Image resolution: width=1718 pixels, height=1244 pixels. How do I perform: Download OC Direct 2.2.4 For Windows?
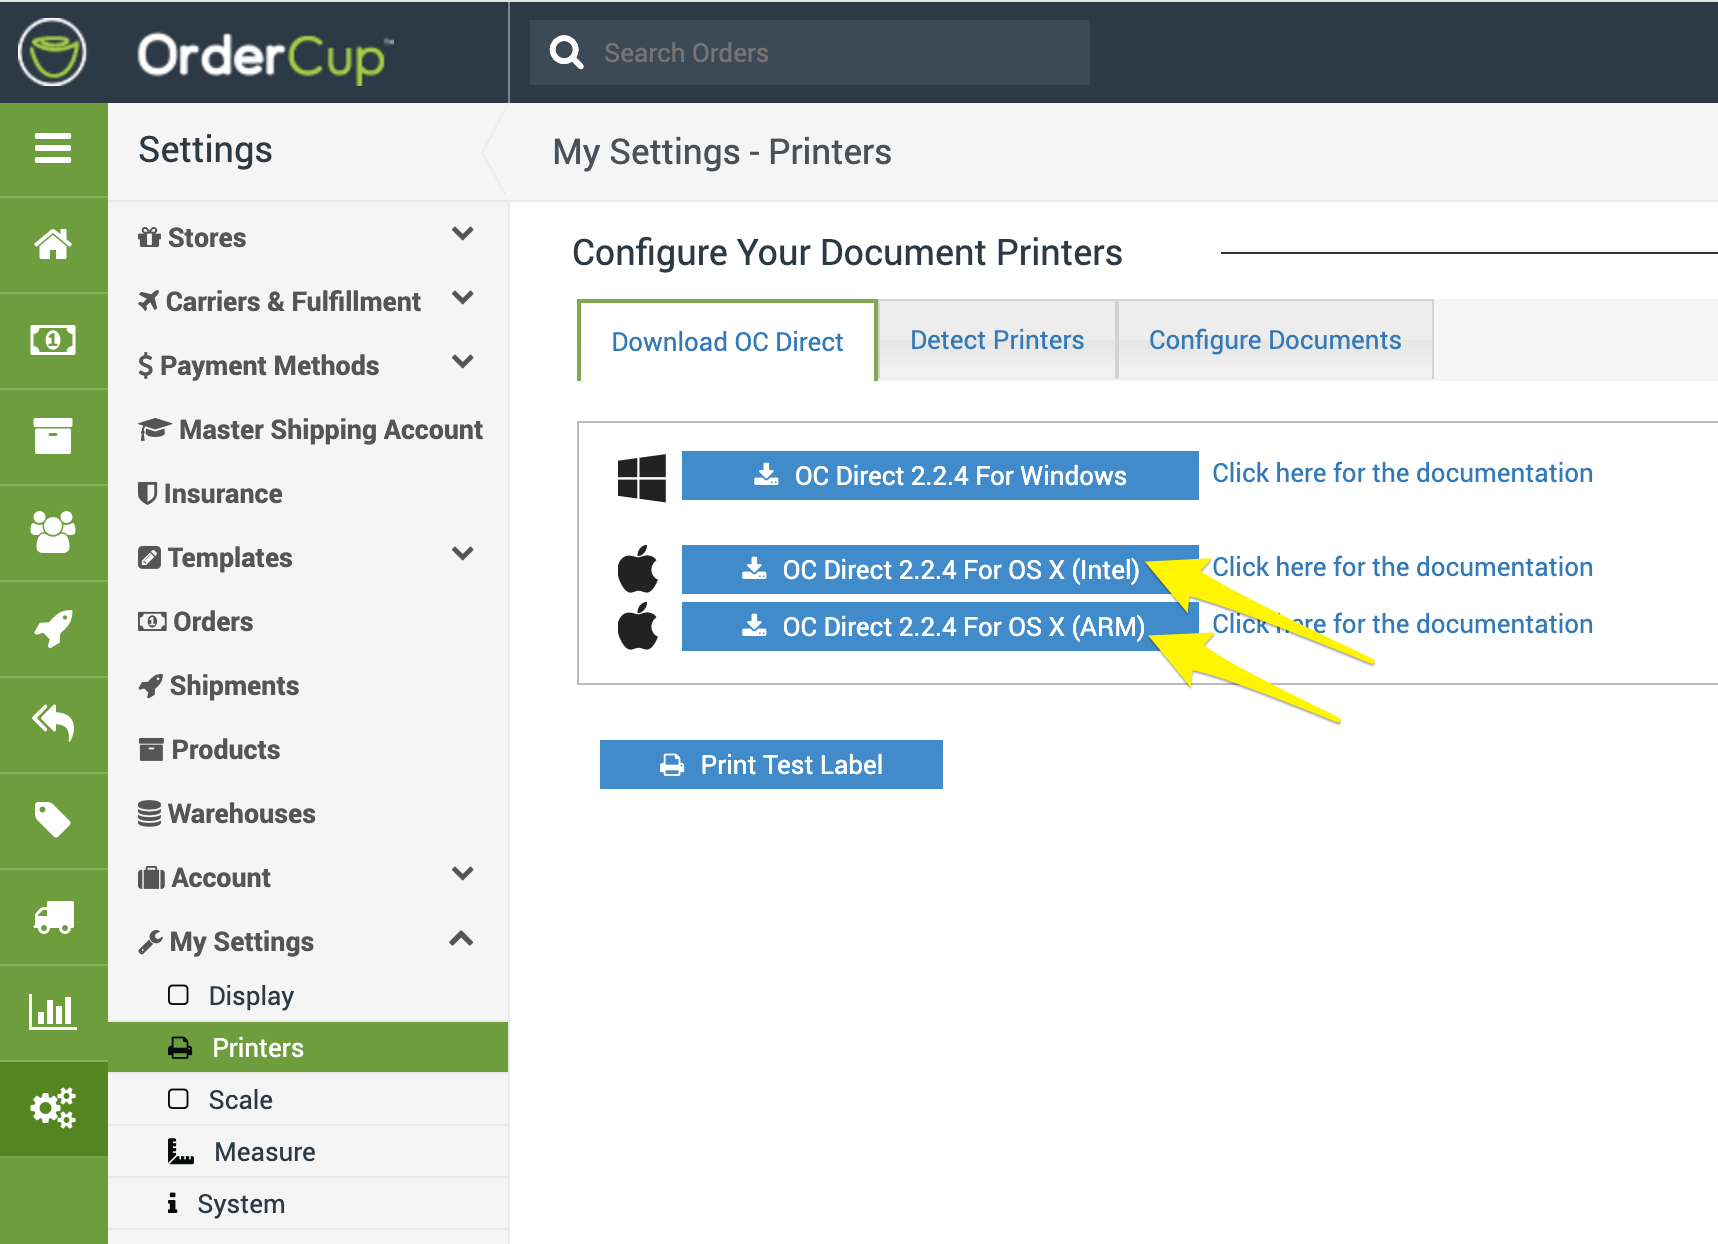coord(940,475)
